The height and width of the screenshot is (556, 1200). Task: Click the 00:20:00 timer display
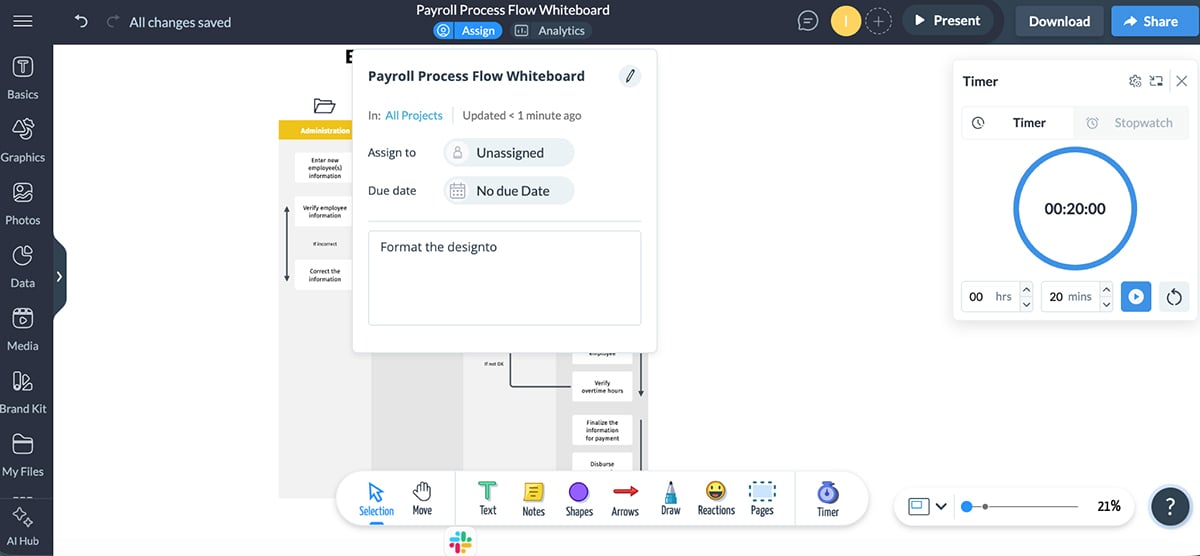pos(1075,209)
